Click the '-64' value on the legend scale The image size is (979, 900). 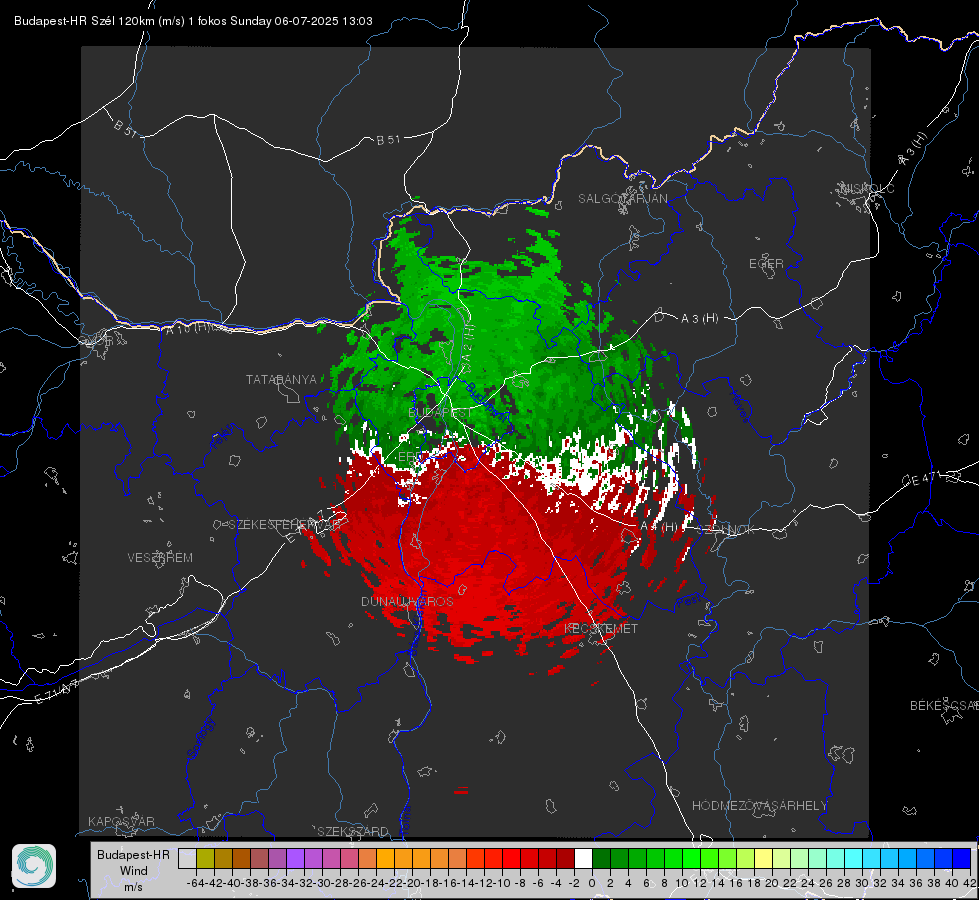(x=196, y=883)
